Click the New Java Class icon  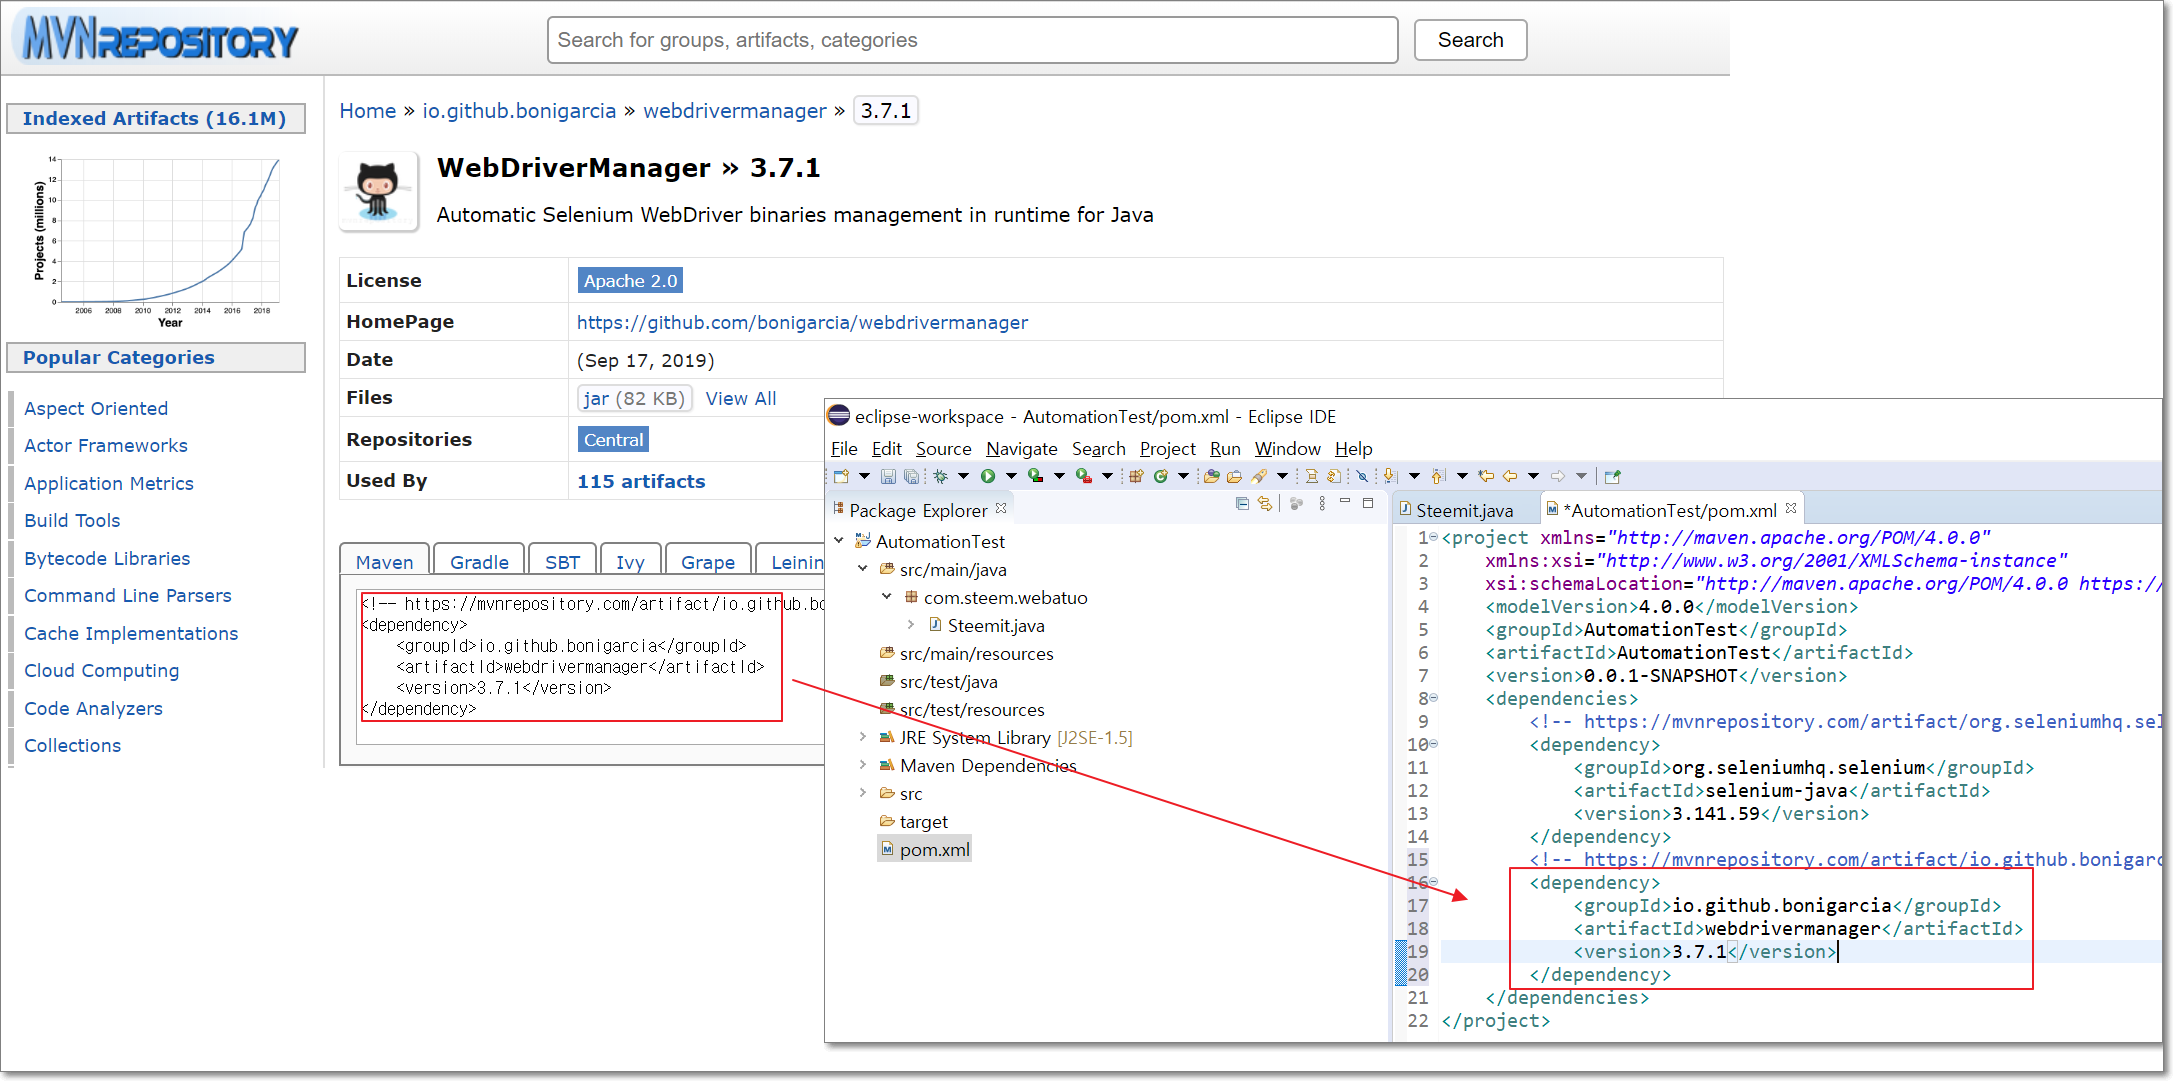1160,476
